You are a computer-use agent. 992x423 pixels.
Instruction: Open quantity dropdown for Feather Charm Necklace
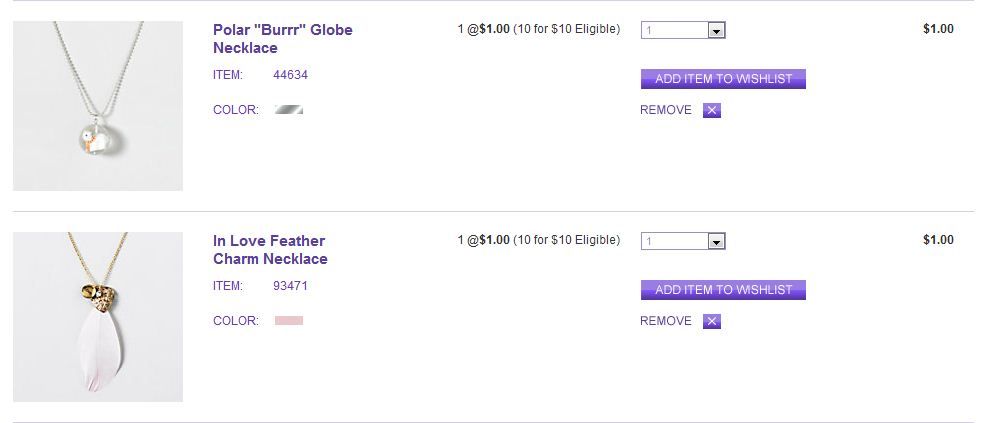coord(716,242)
